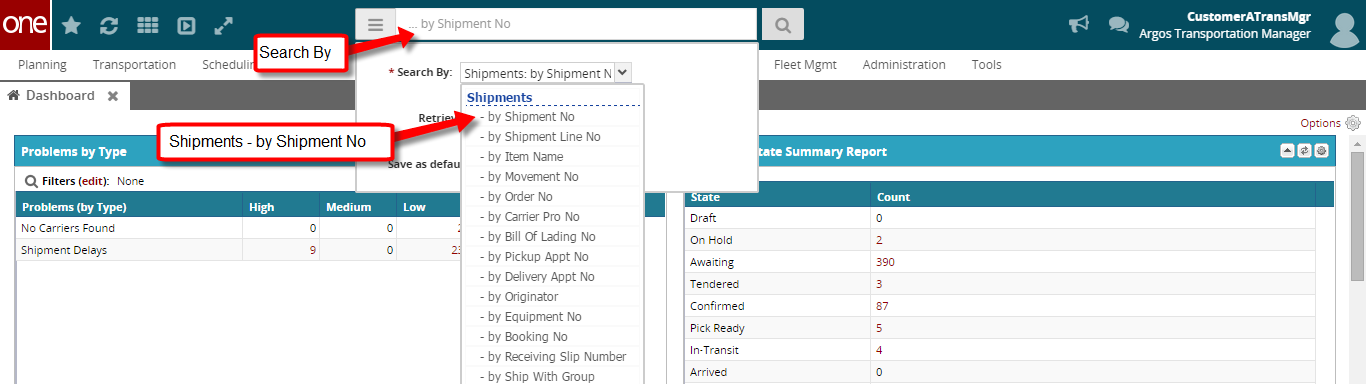Open the chat messages icon

(1119, 24)
